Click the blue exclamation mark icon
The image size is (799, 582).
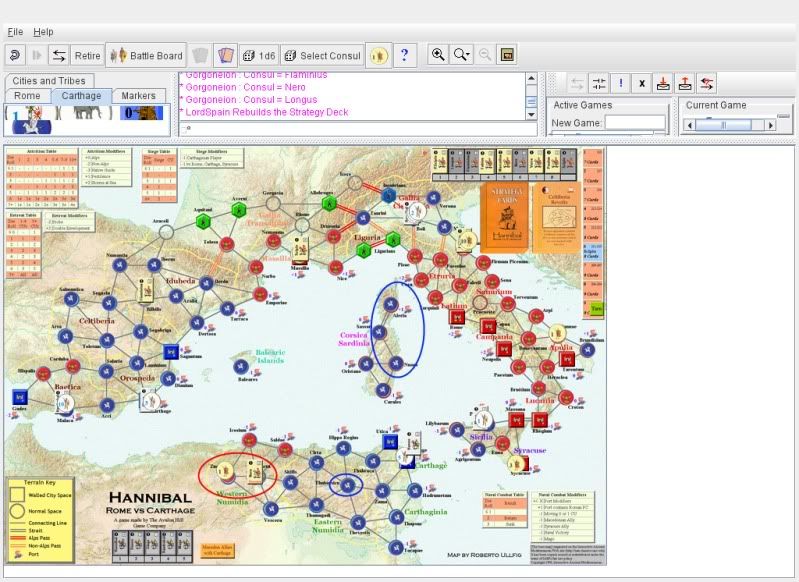tap(621, 83)
